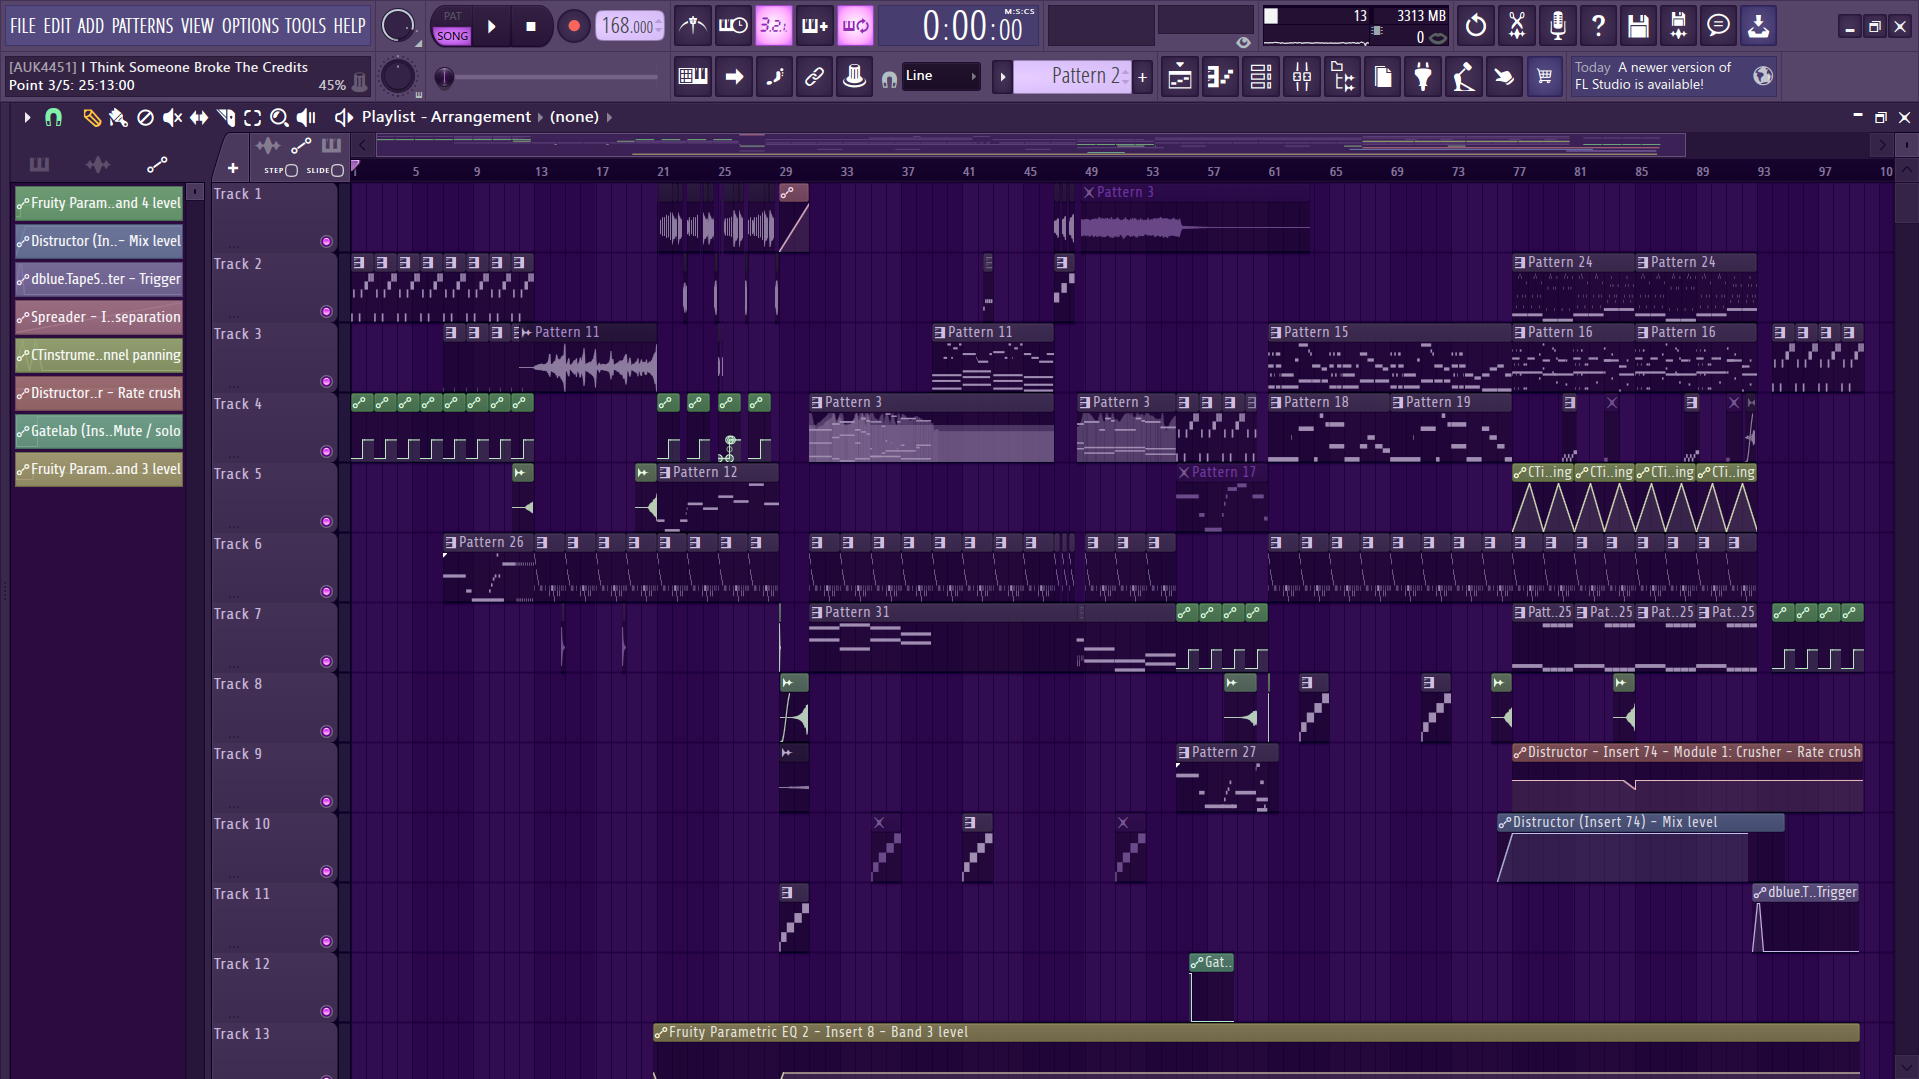Open the PATTERNS menu

pyautogui.click(x=142, y=26)
